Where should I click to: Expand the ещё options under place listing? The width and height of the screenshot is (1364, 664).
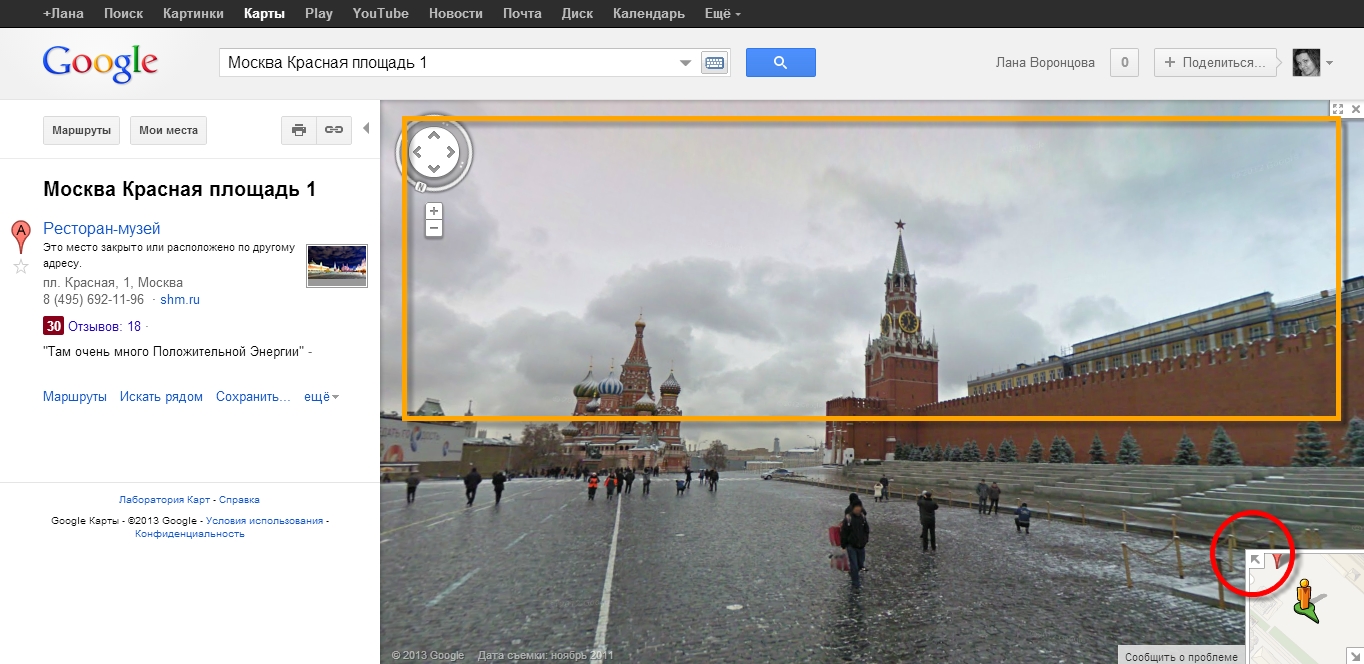coord(321,397)
